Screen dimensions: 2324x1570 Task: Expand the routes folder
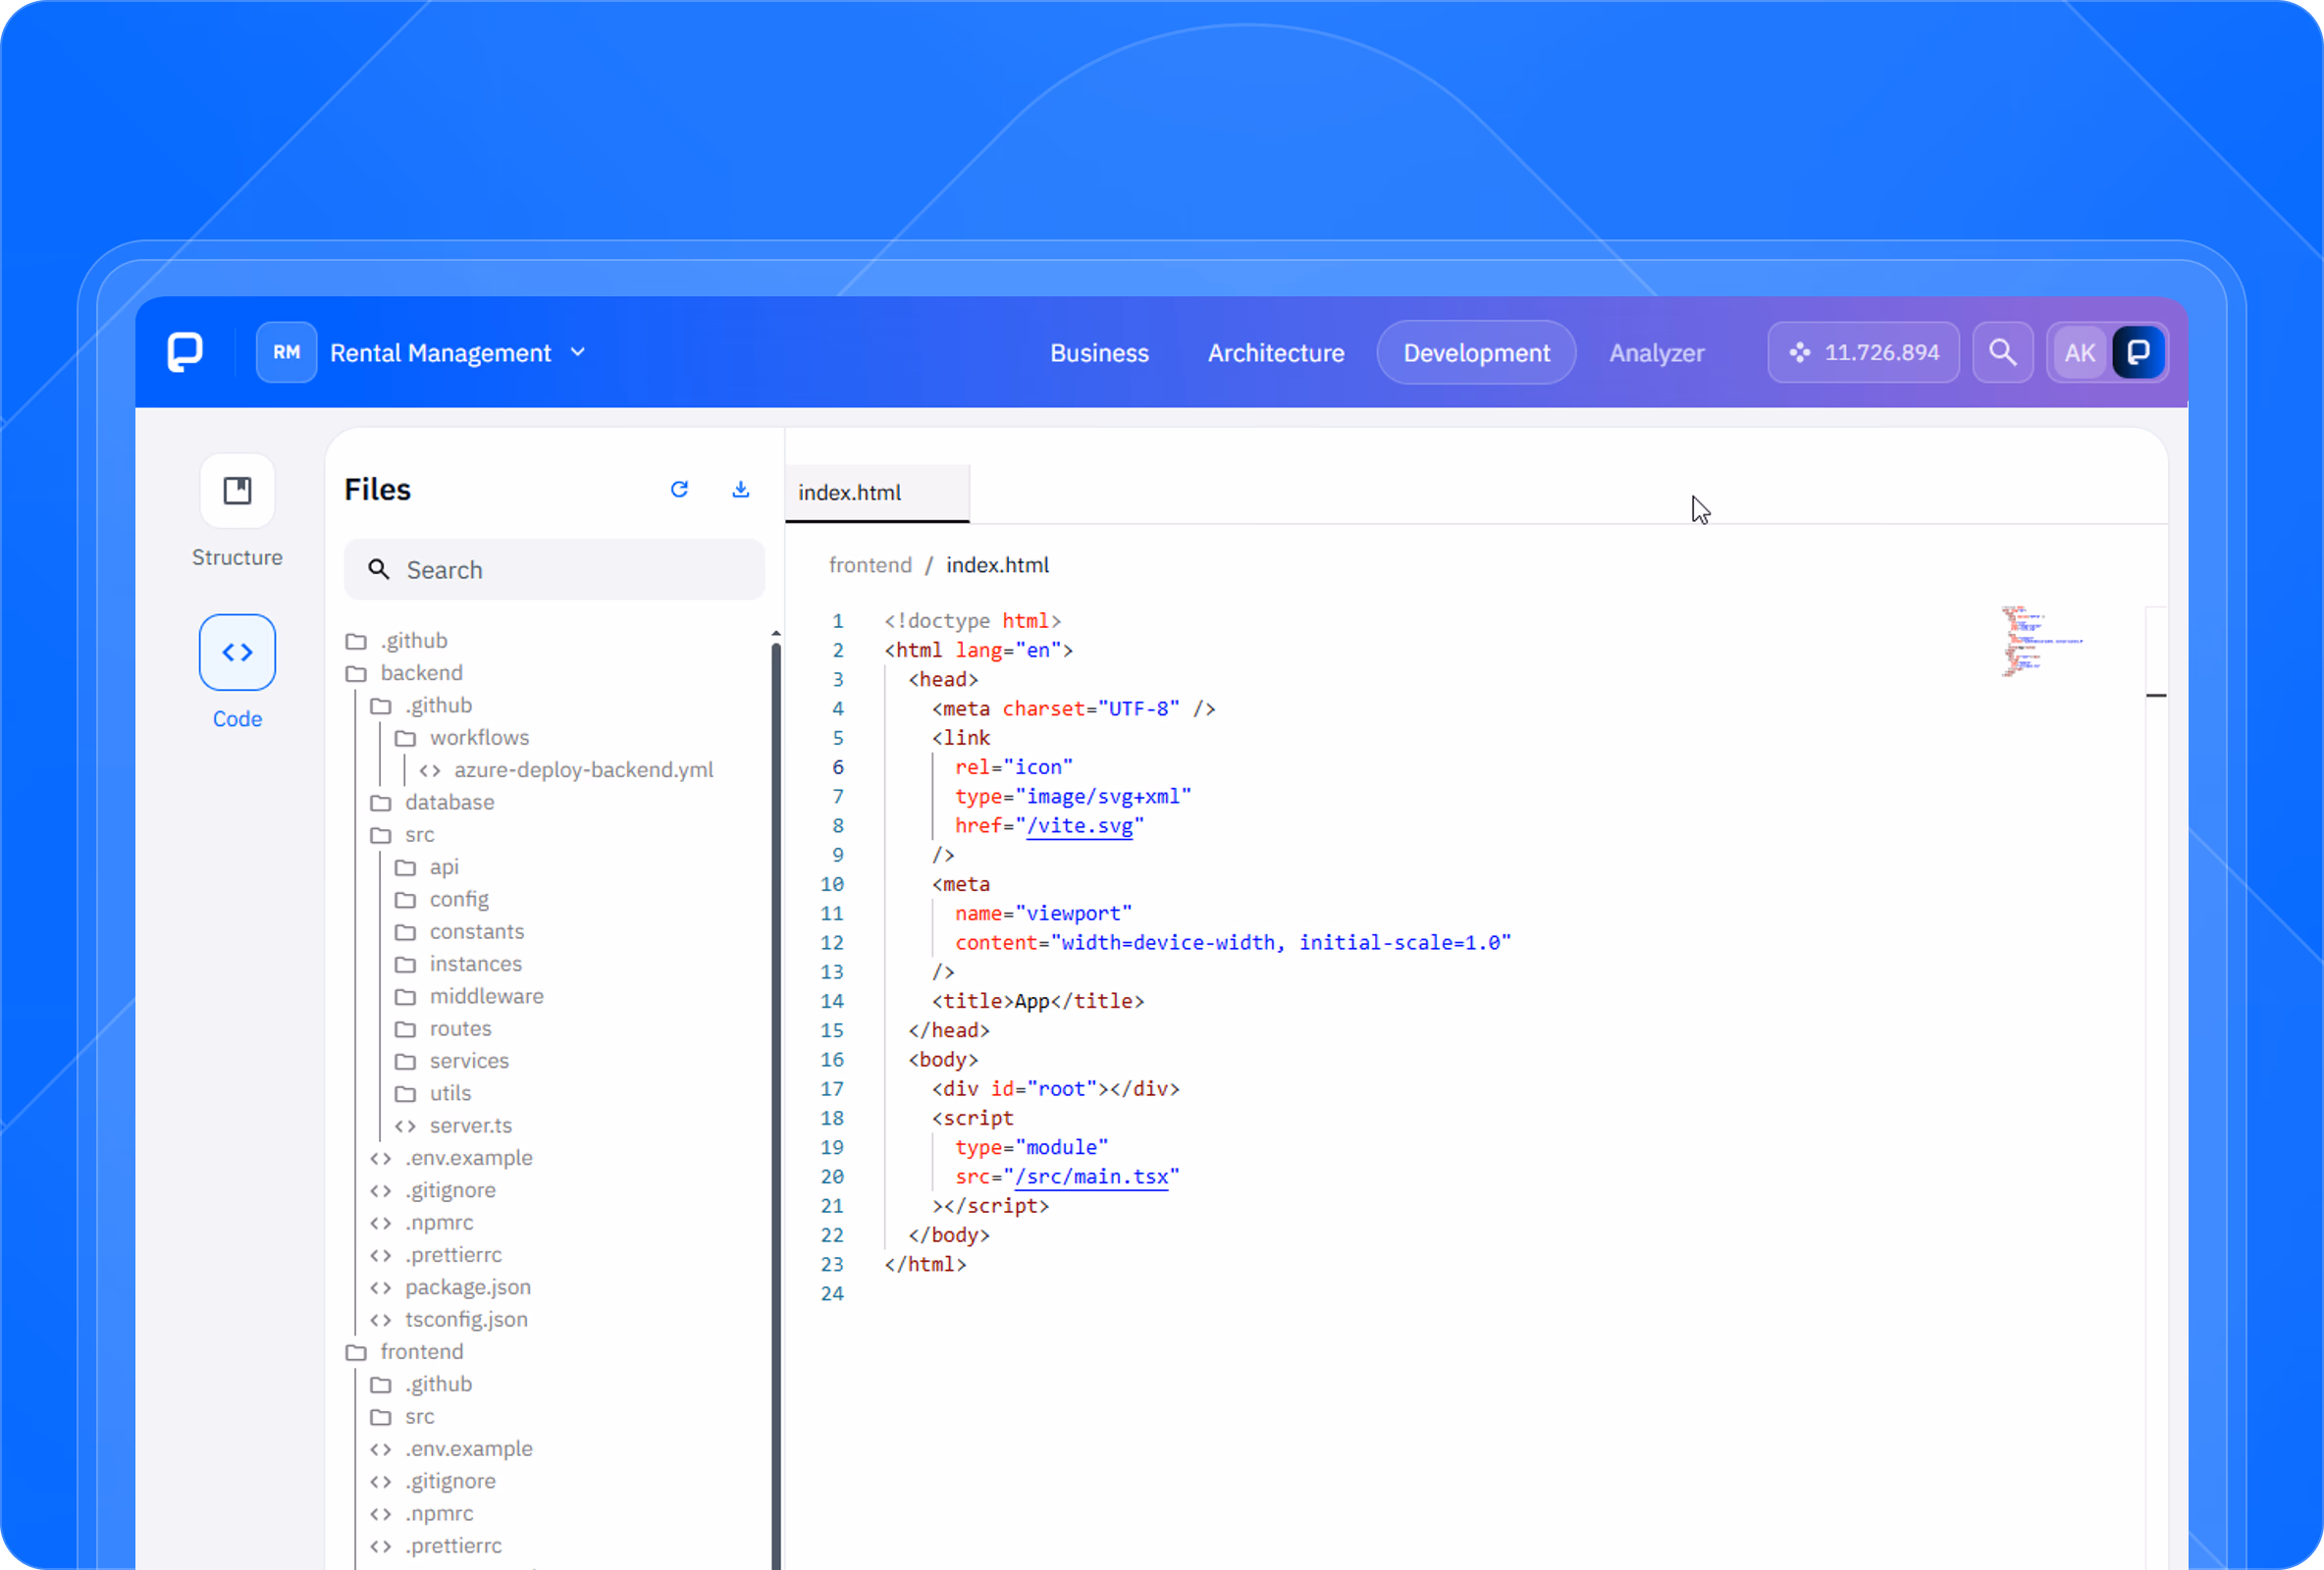[443, 1028]
